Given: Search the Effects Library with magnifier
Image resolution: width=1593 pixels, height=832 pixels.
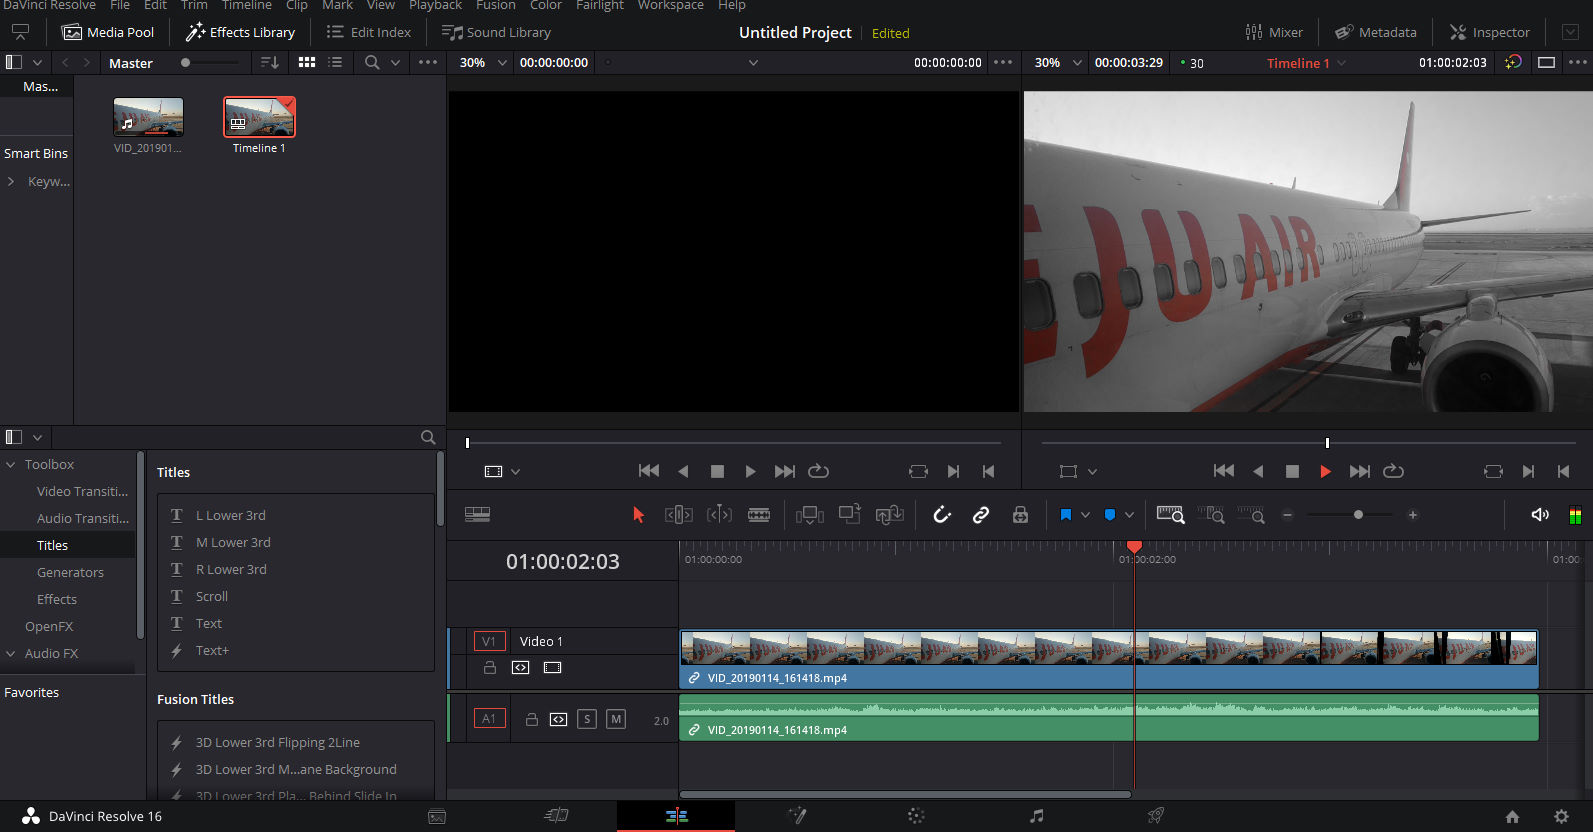Looking at the screenshot, I should (428, 437).
